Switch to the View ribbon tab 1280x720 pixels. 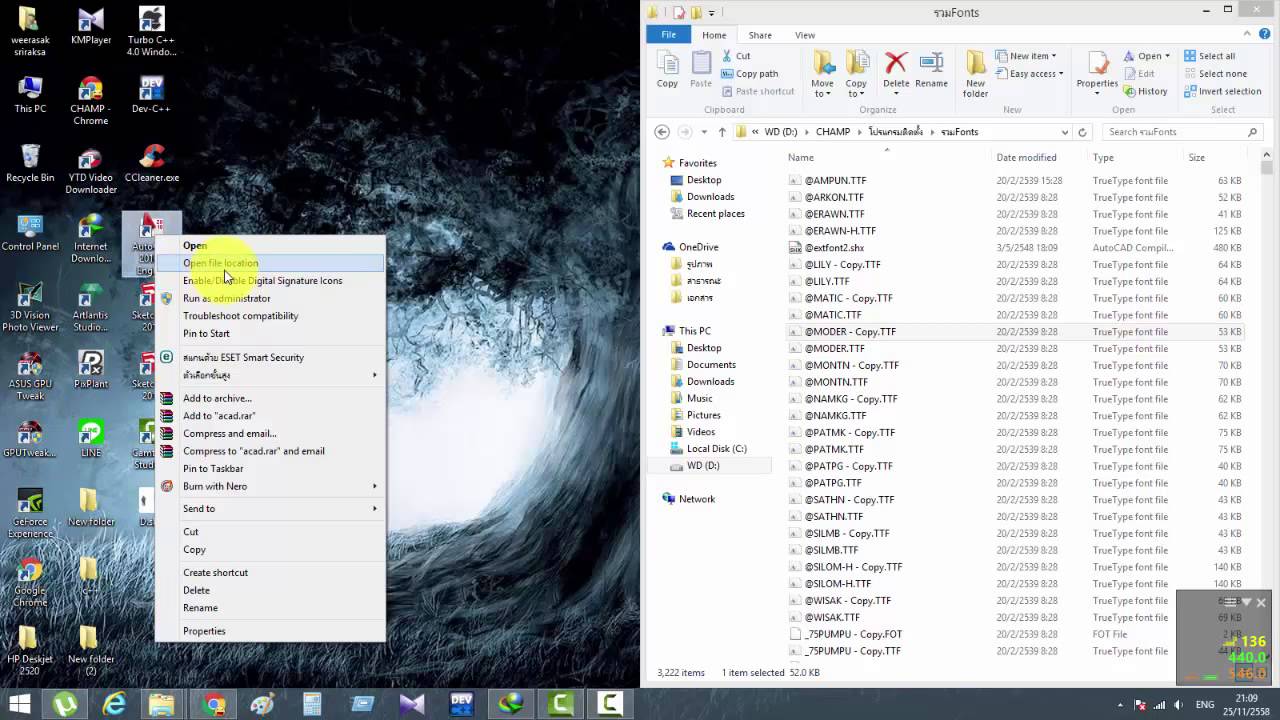click(804, 35)
